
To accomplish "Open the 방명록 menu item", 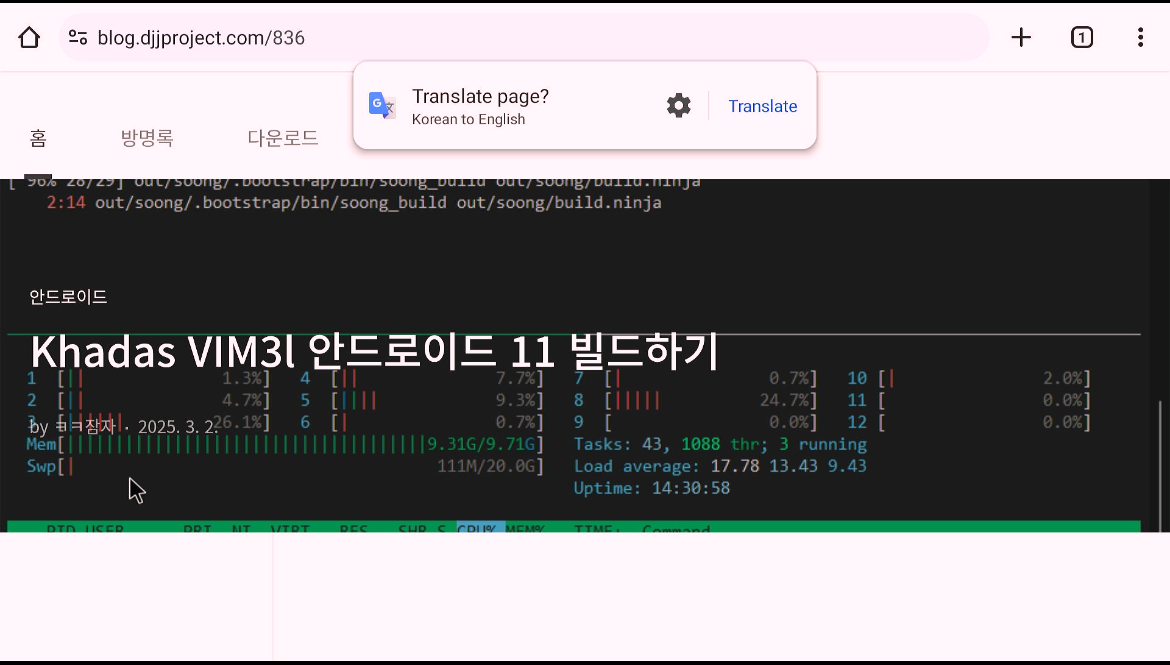I will coord(147,138).
